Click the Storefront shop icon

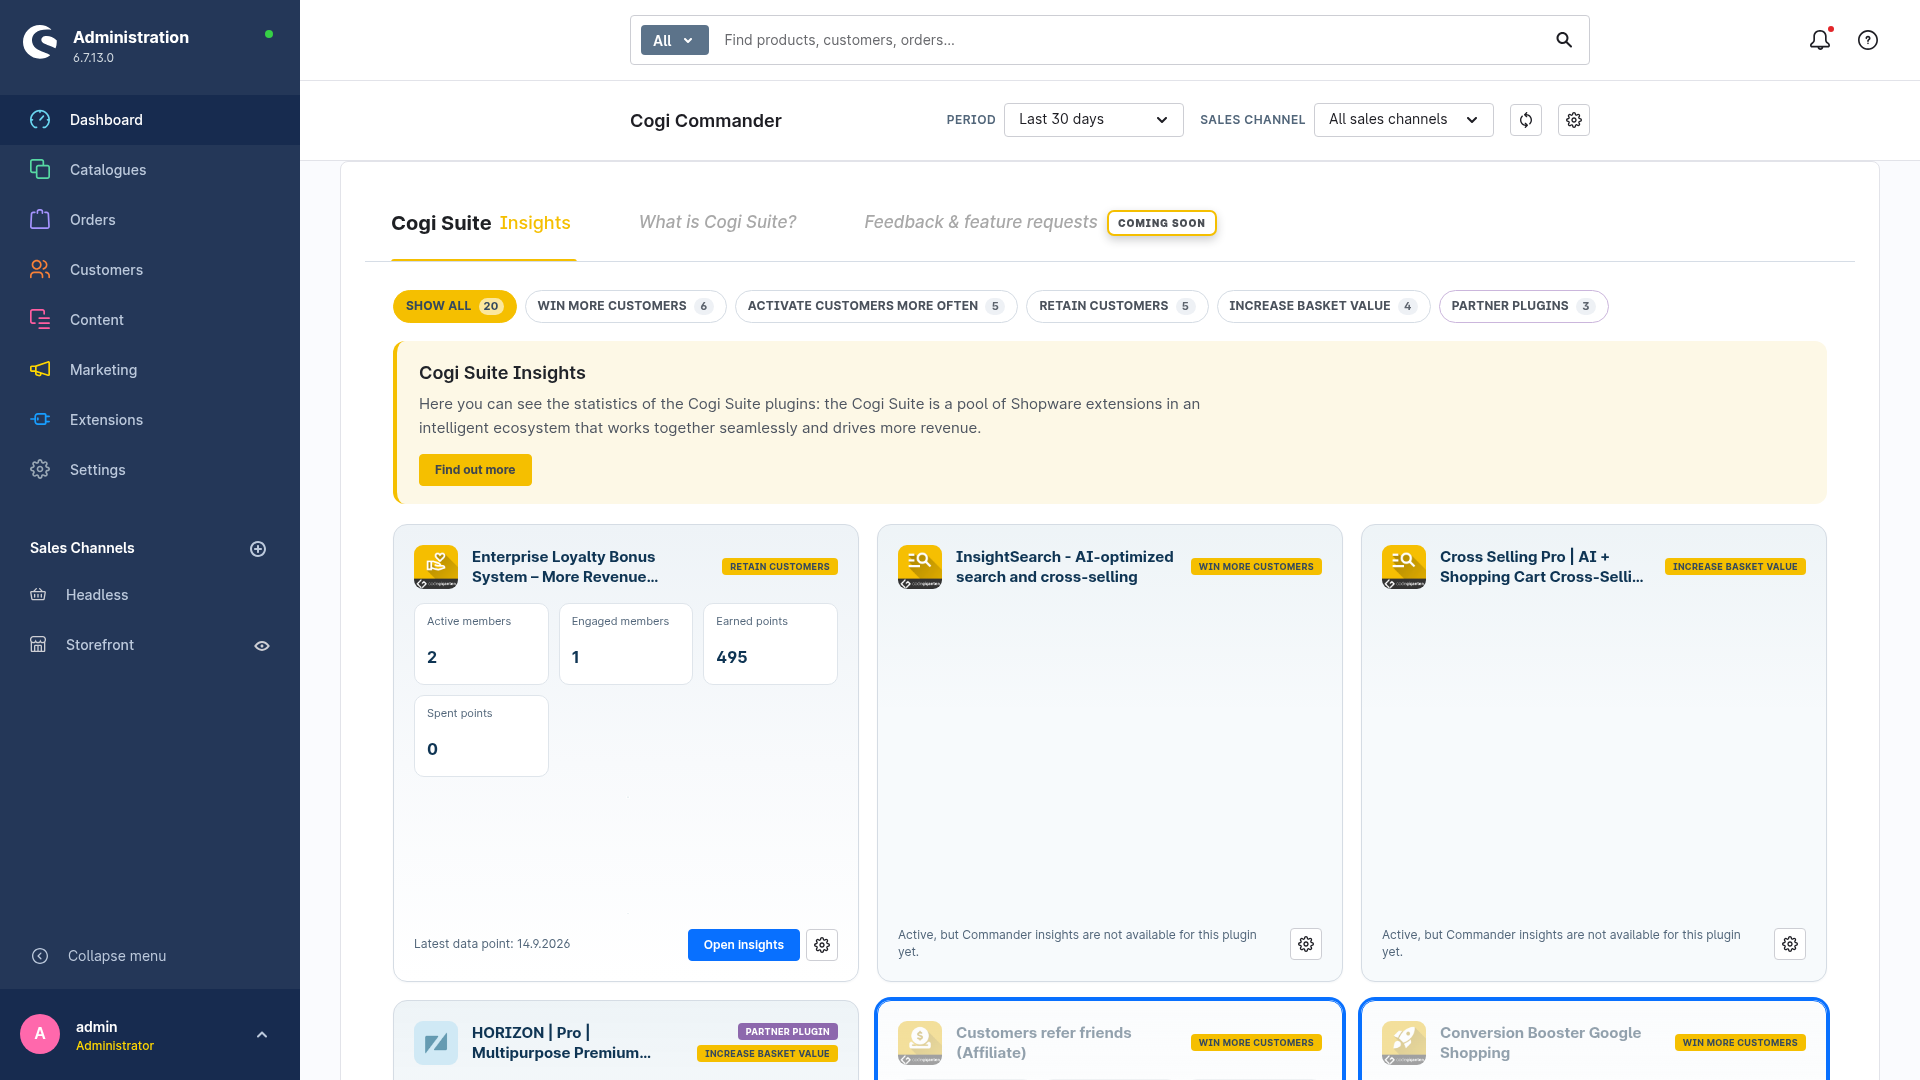coord(38,645)
